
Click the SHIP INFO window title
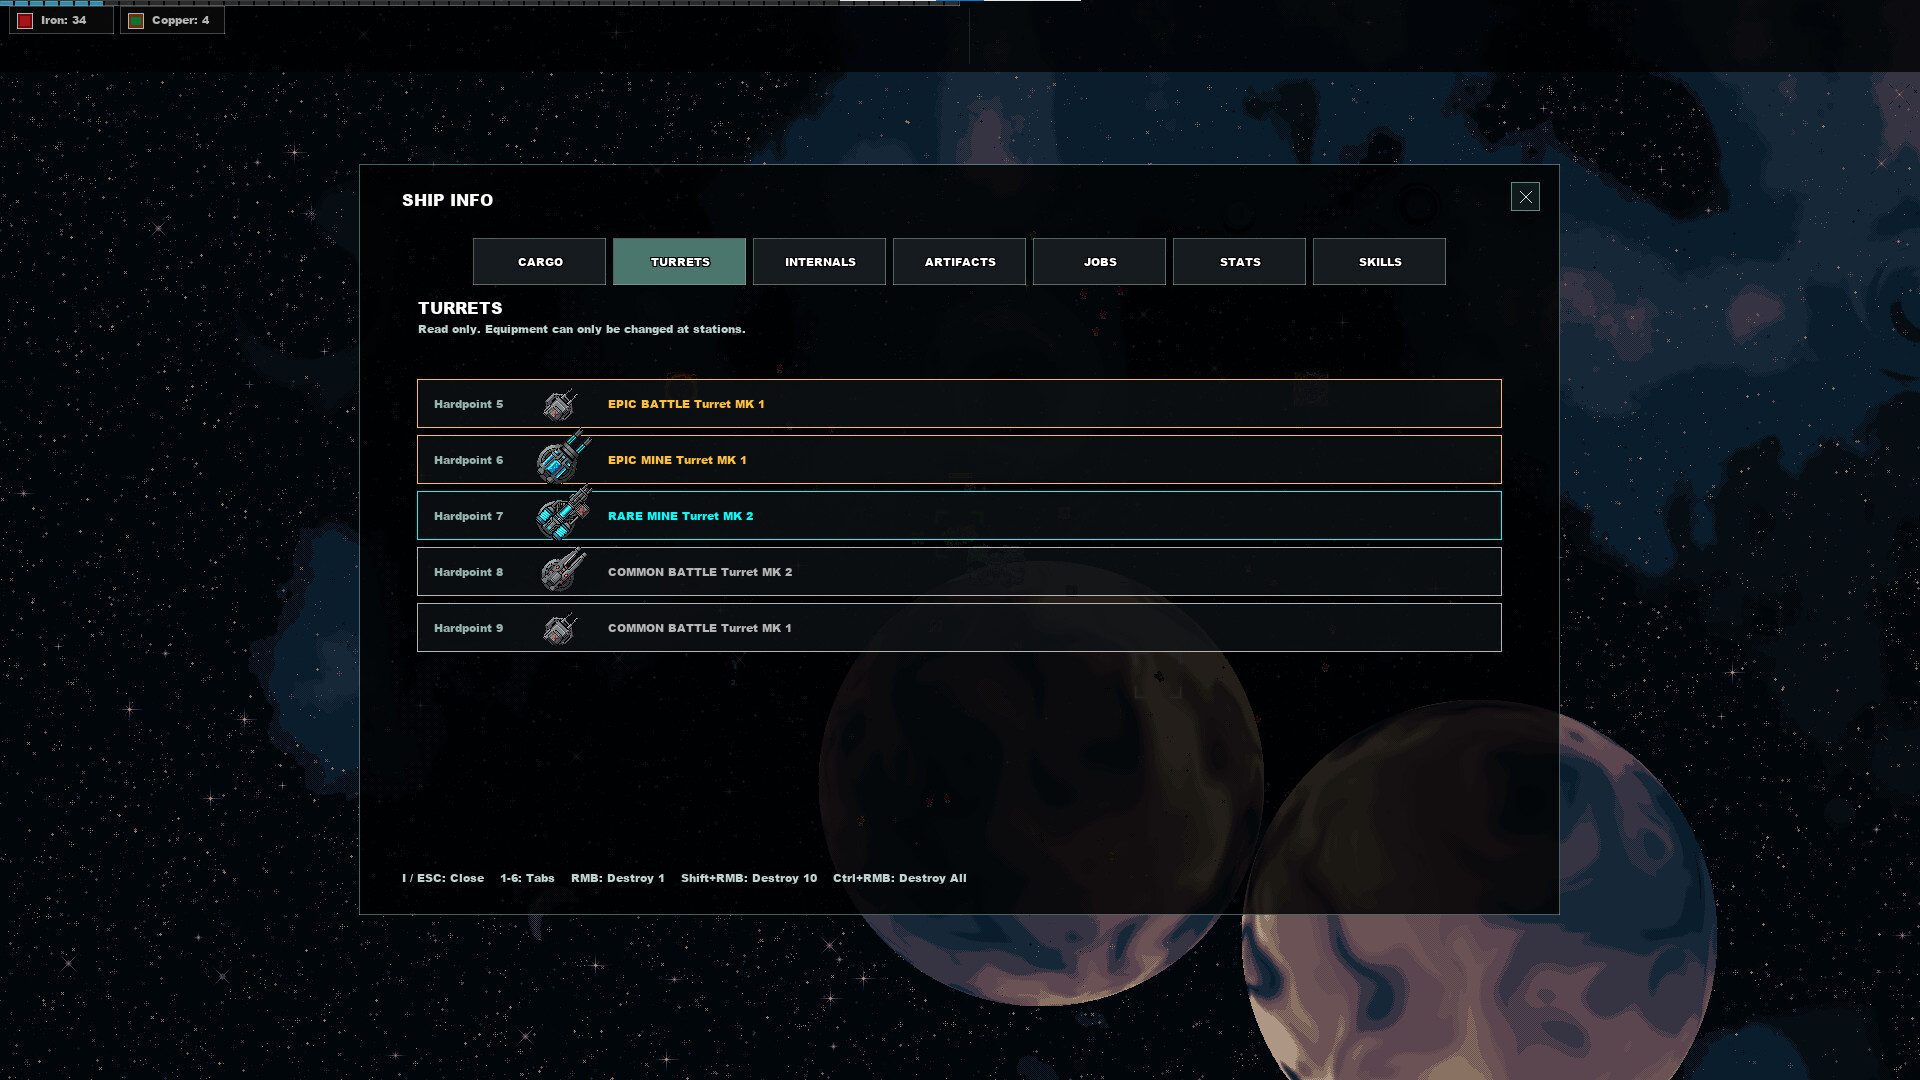tap(447, 200)
